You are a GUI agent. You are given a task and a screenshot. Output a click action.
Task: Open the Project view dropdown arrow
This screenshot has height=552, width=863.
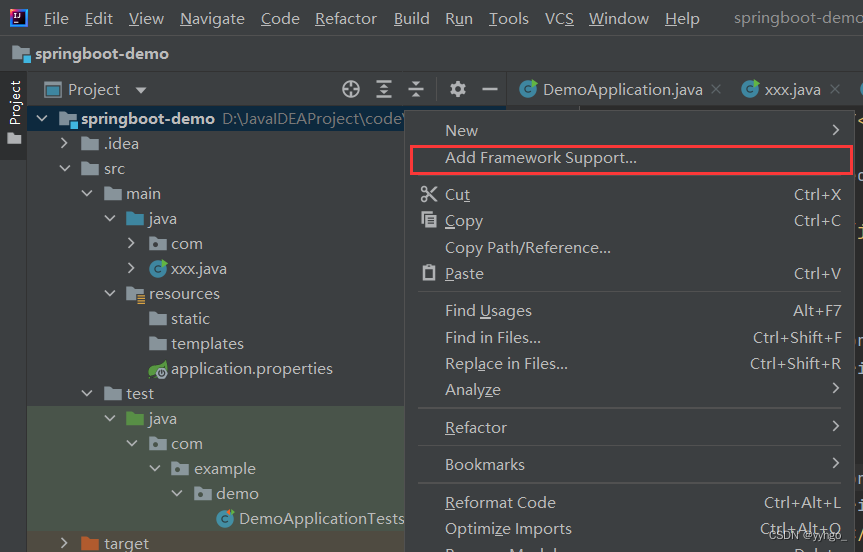[141, 90]
